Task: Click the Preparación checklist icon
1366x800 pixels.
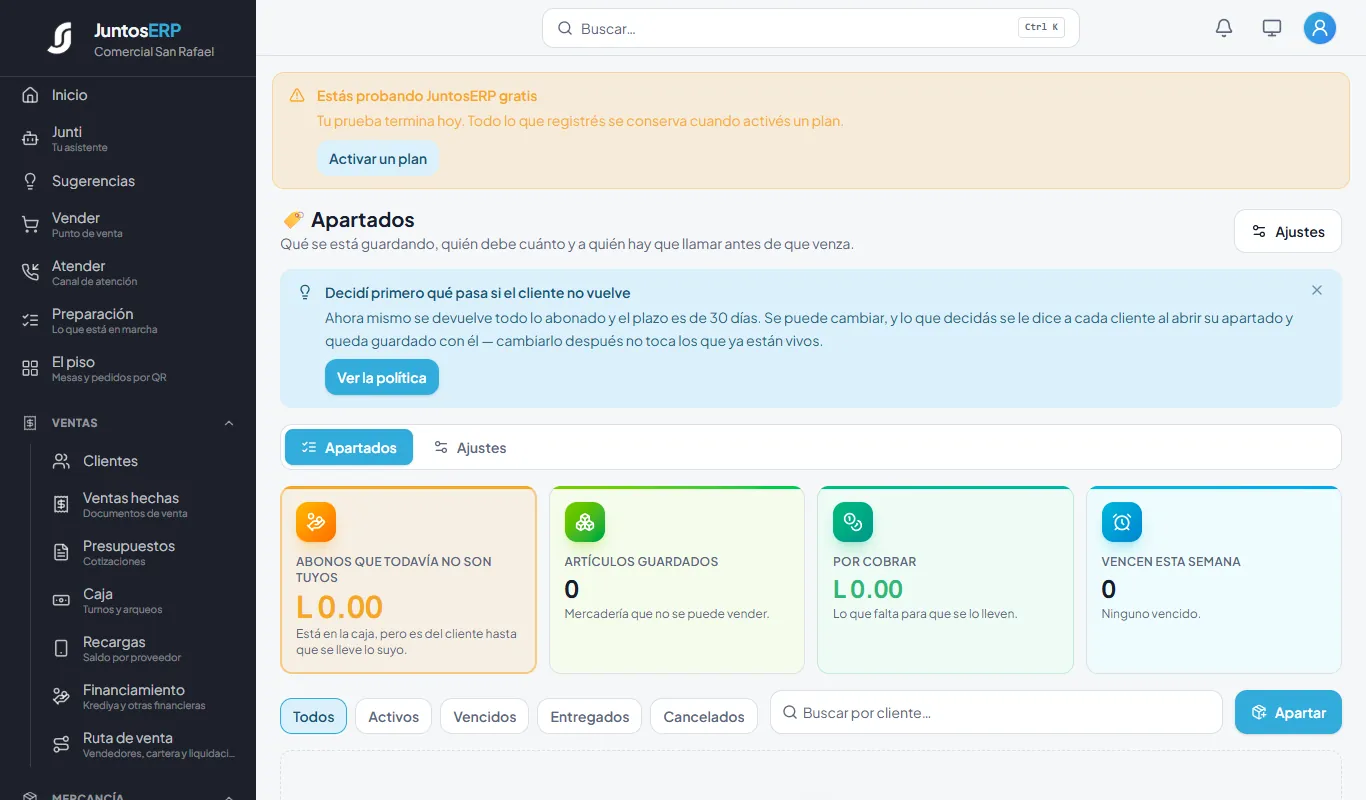Action: click(30, 320)
